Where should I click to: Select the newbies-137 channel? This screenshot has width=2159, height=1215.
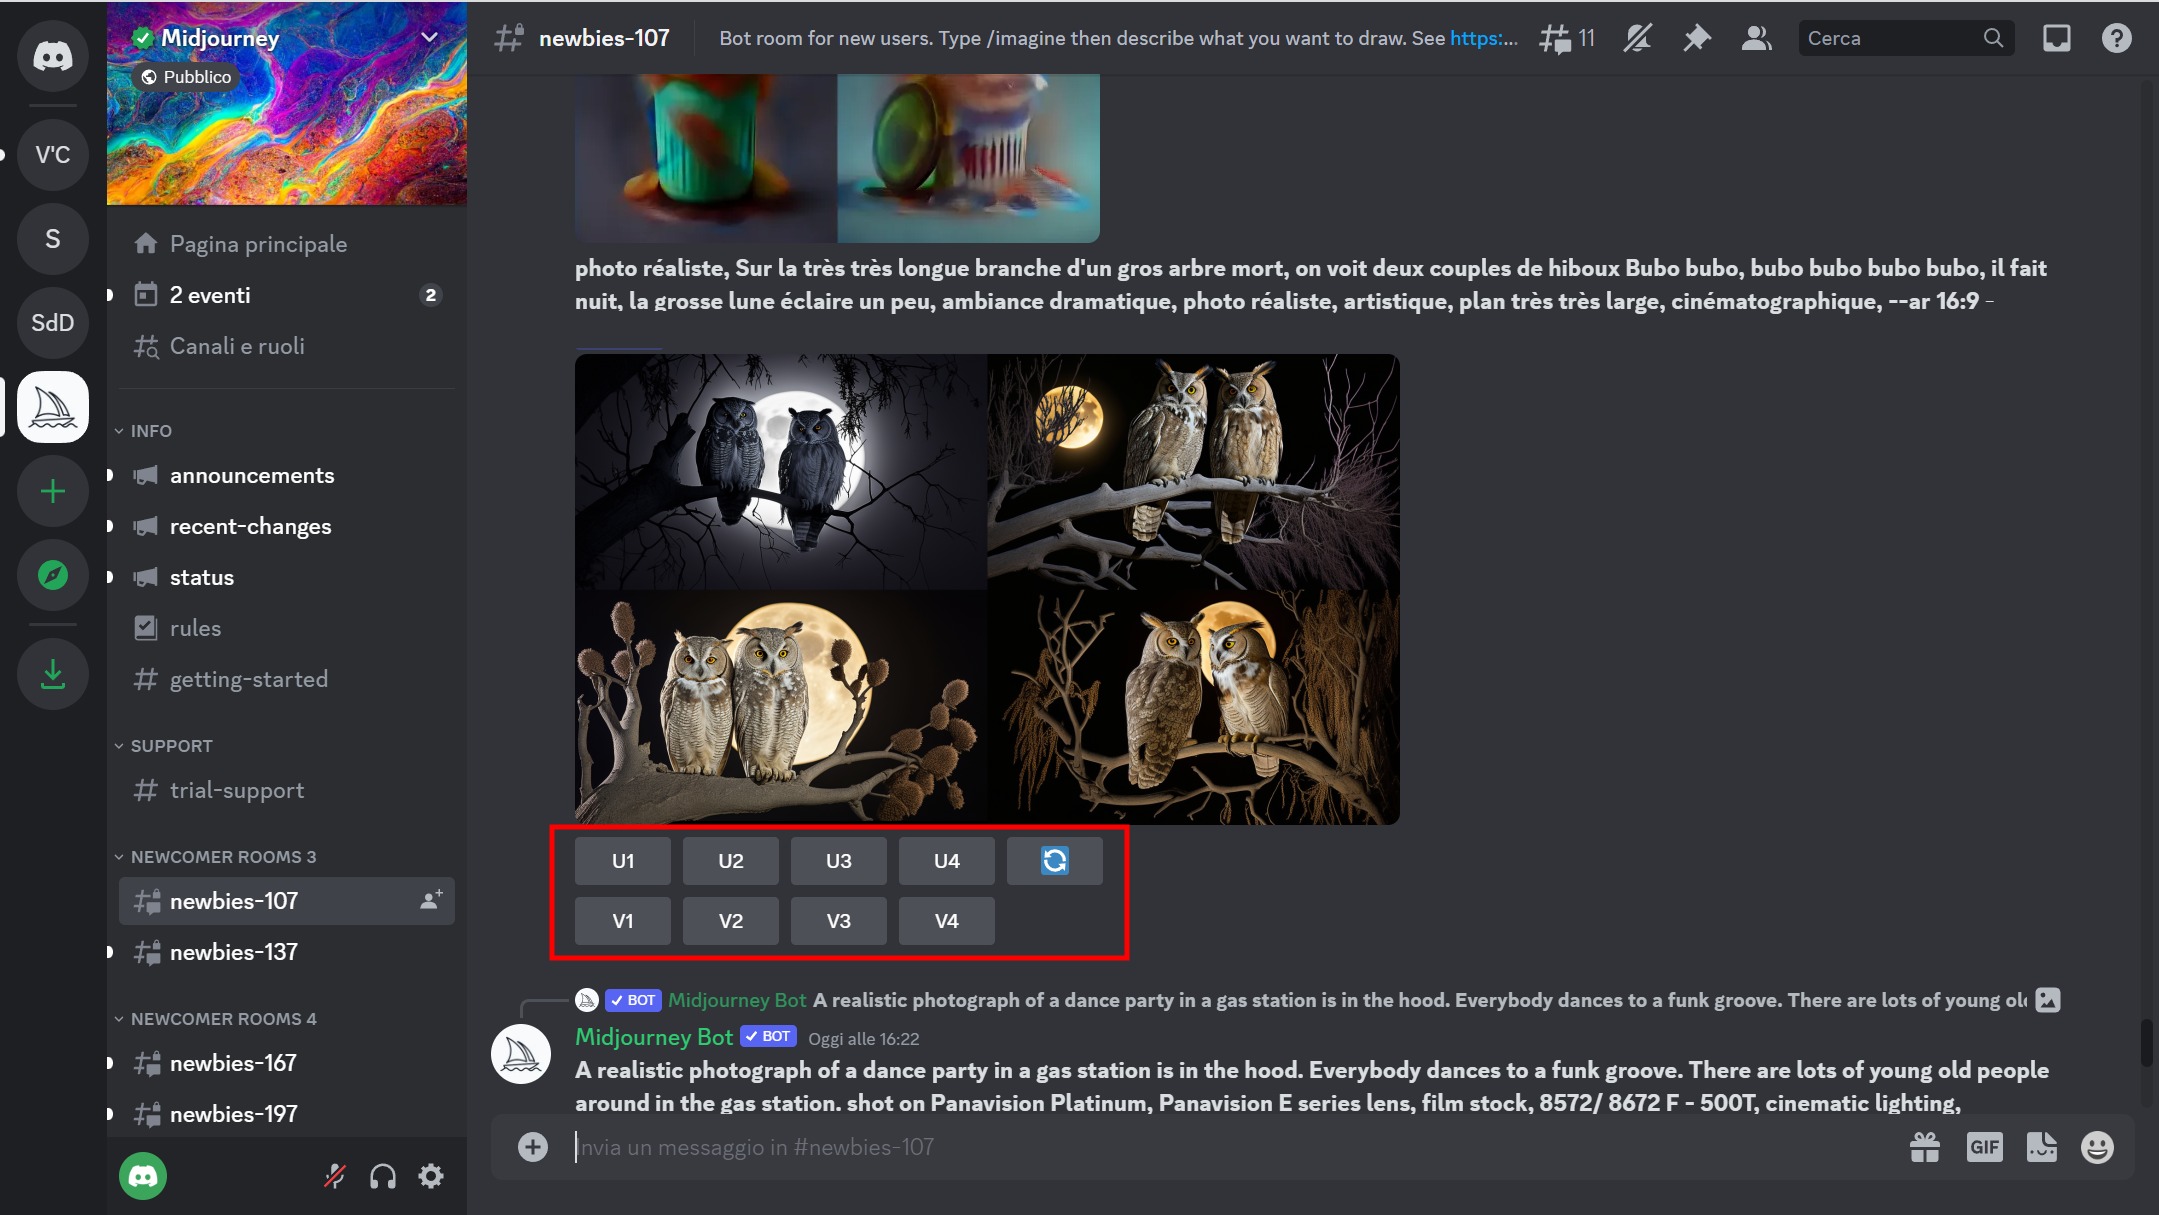234,952
